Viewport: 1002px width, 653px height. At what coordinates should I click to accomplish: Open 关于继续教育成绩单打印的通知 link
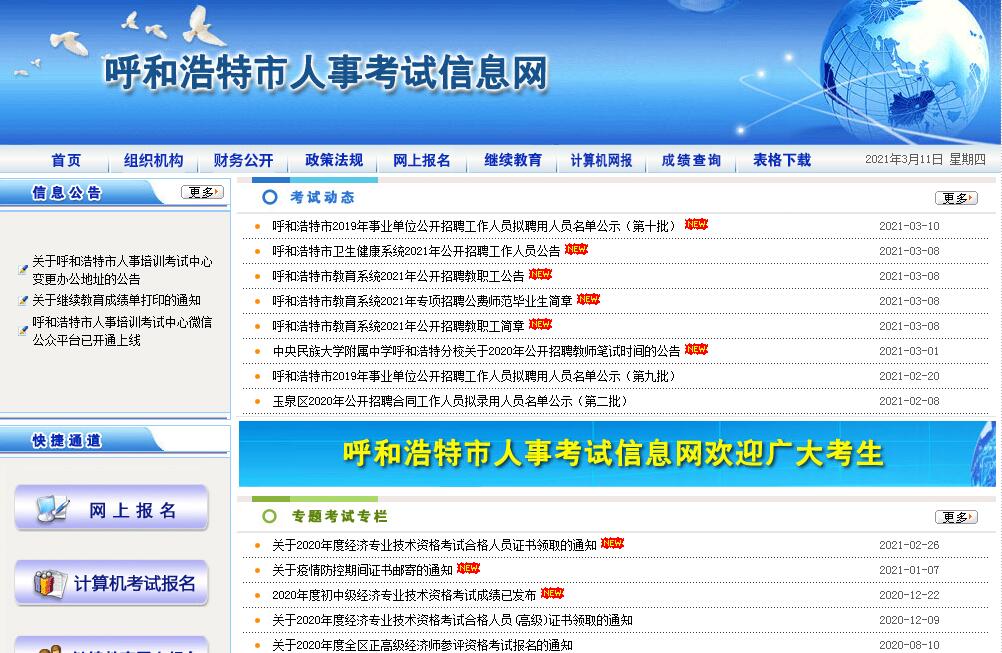point(116,300)
